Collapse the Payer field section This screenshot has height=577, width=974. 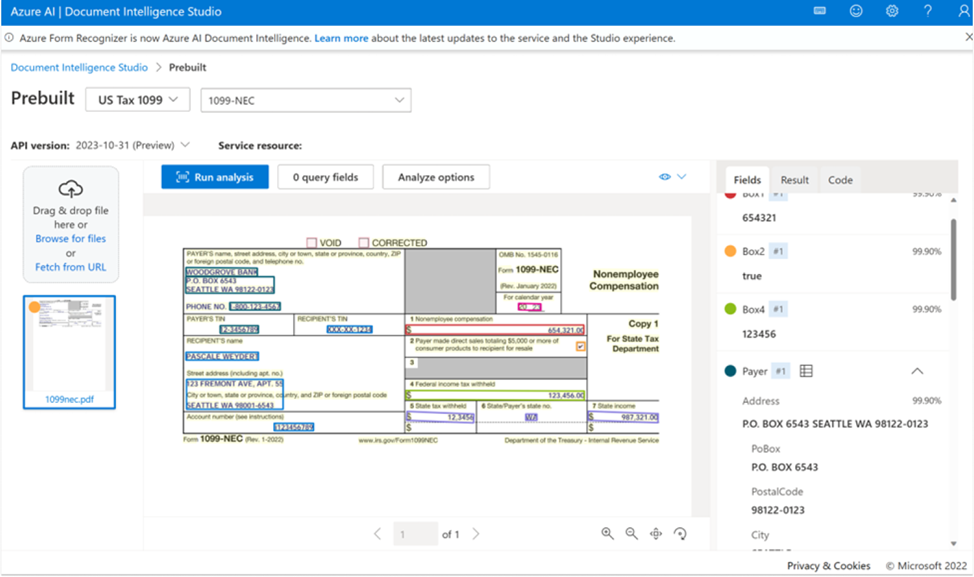[917, 371]
